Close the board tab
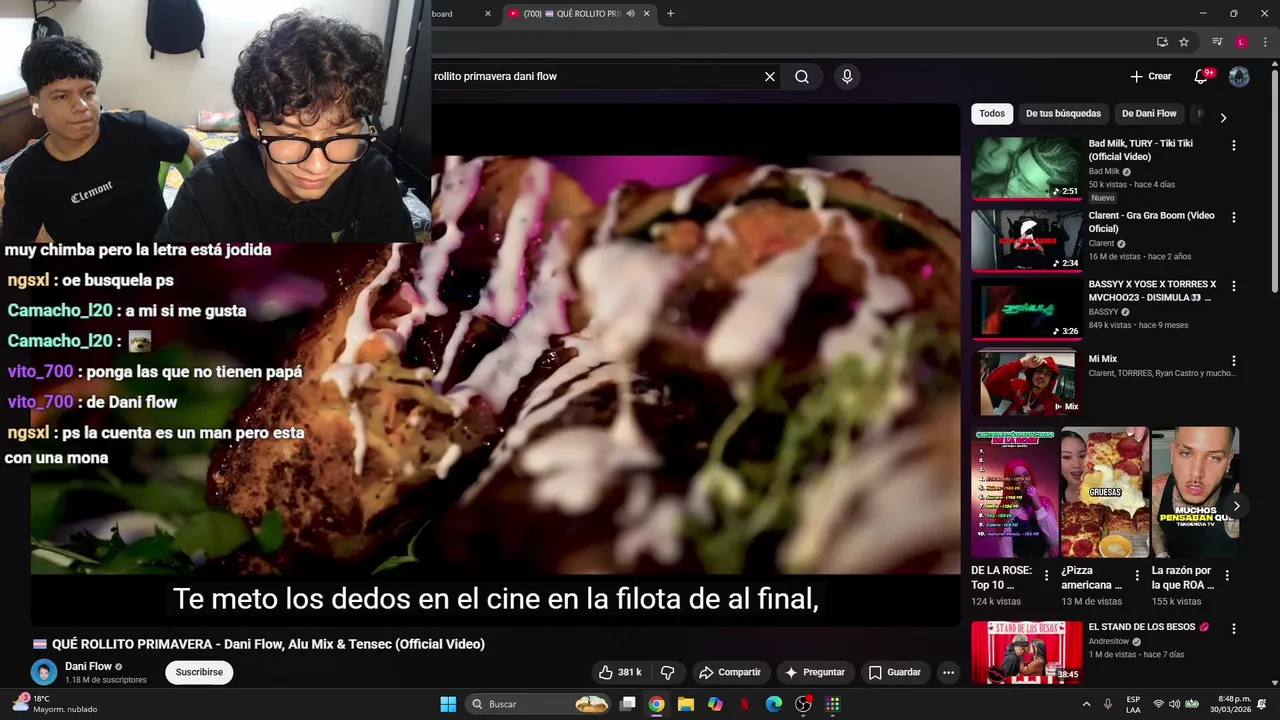This screenshot has width=1280, height=720. [488, 13]
